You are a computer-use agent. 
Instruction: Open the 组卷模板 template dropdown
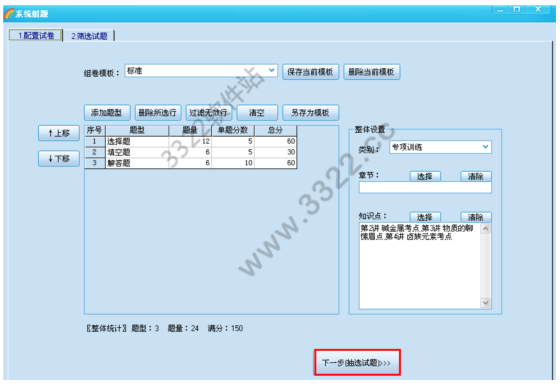pyautogui.click(x=271, y=70)
